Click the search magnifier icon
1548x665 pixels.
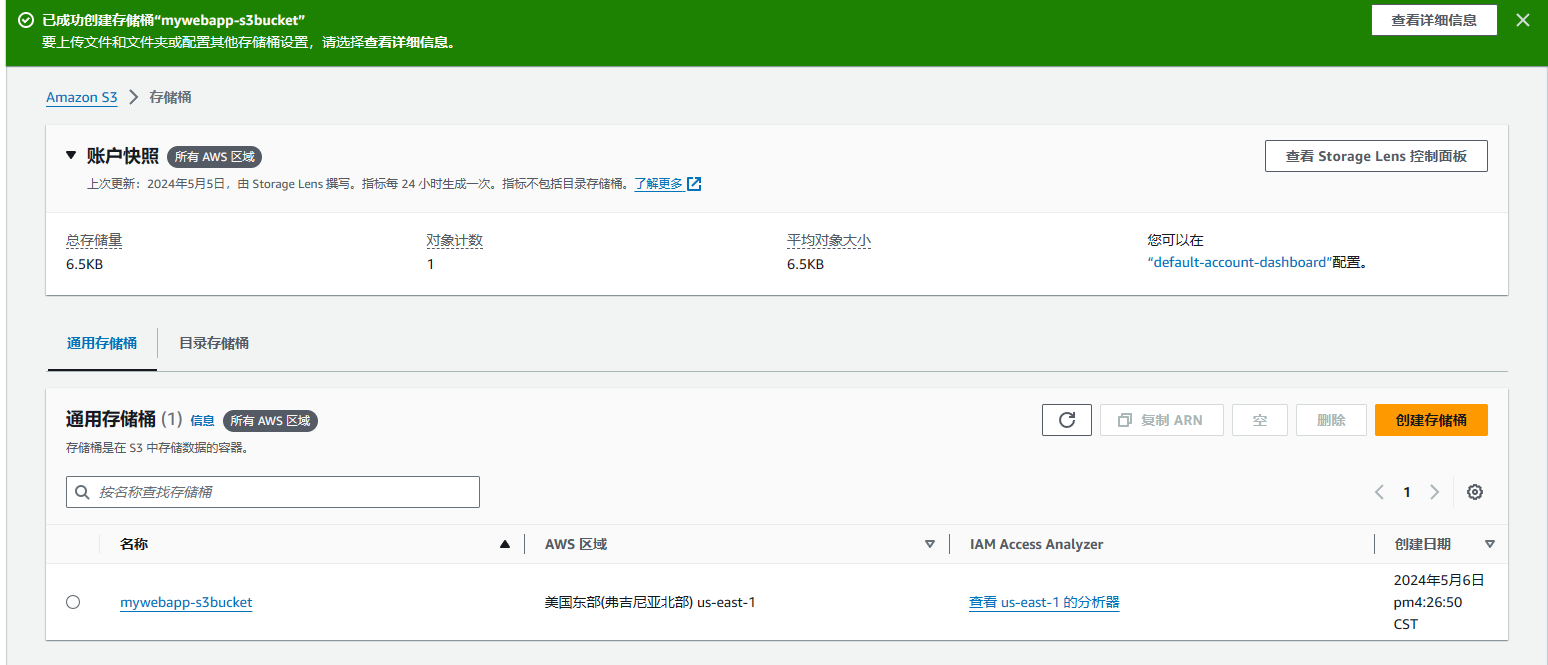(x=82, y=492)
